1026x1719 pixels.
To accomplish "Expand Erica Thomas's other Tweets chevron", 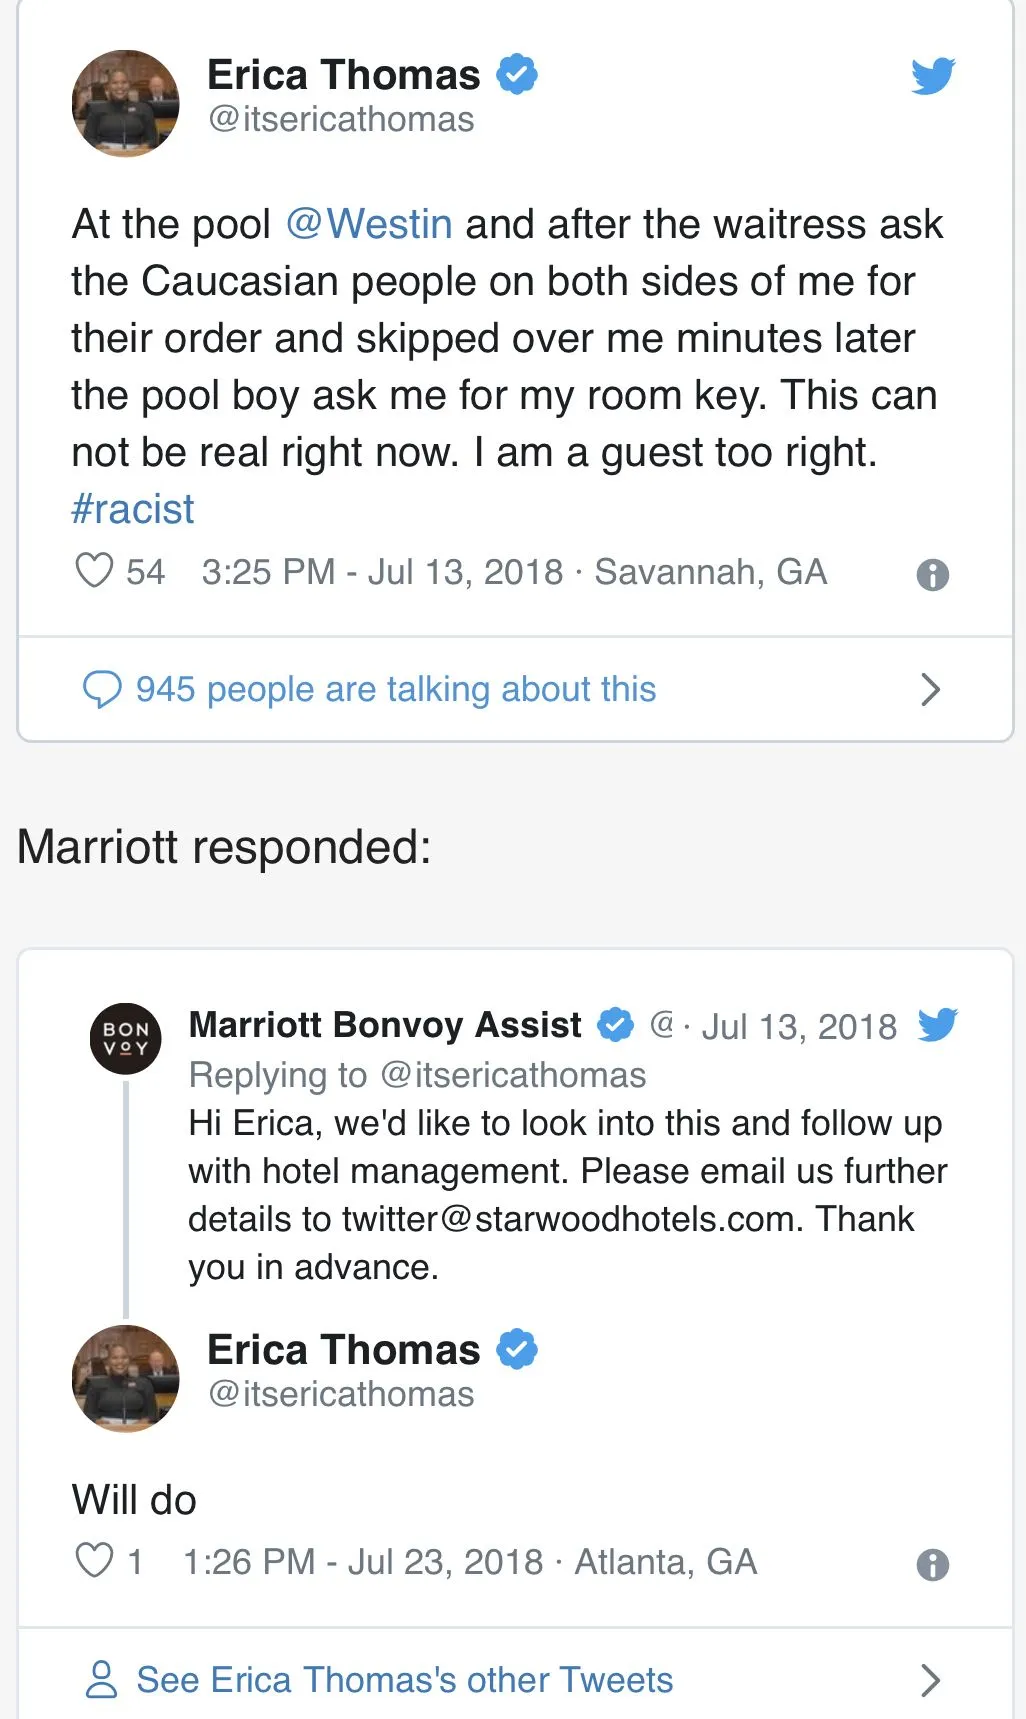I will tap(930, 1680).
